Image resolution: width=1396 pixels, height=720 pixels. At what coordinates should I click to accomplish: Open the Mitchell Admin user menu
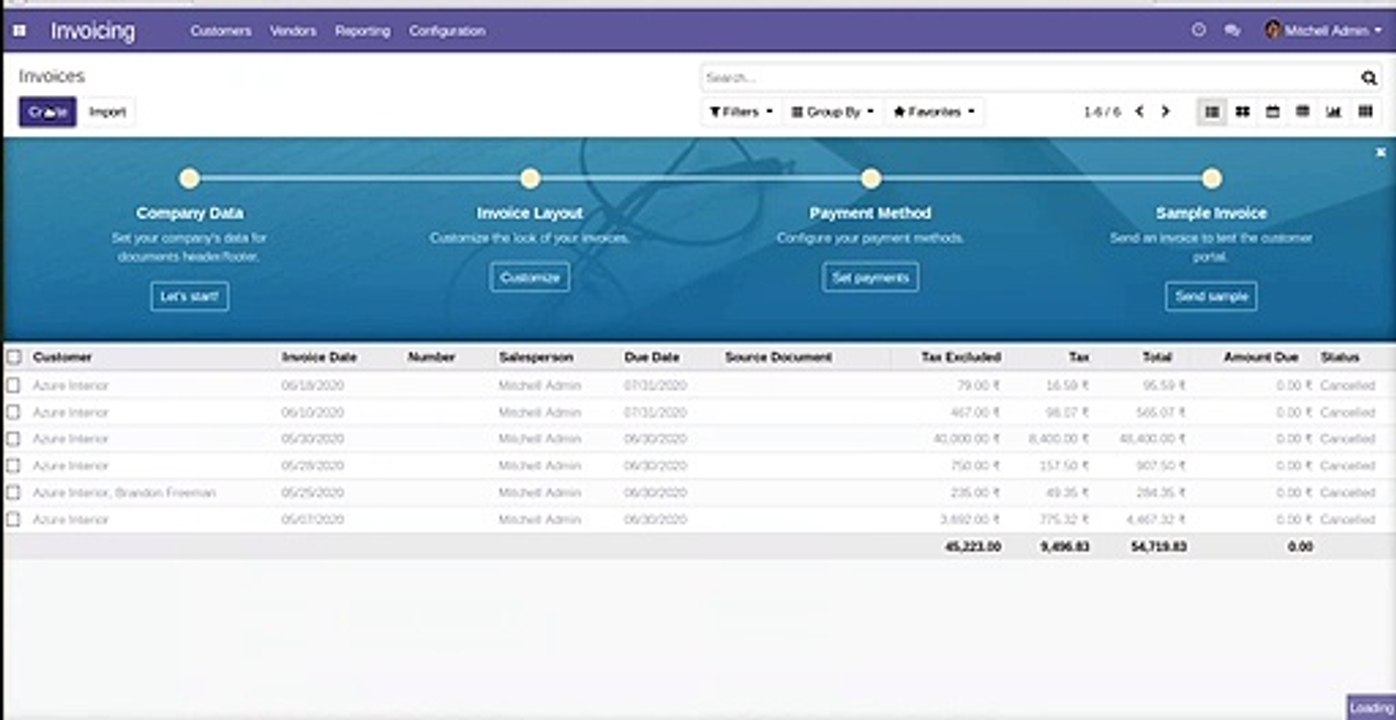coord(1323,31)
